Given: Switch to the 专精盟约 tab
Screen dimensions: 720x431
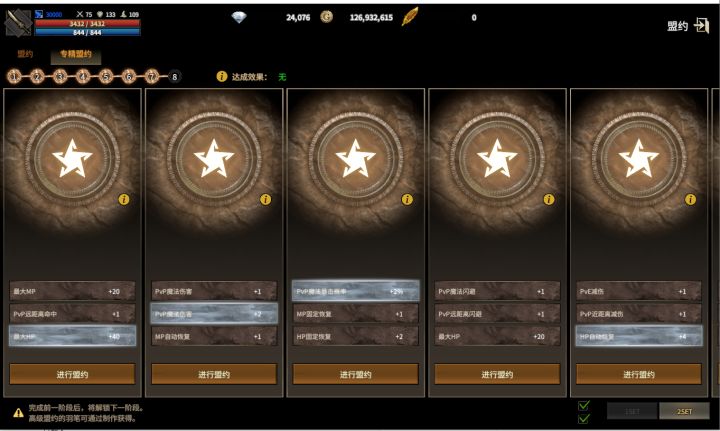Looking at the screenshot, I should (x=76, y=55).
